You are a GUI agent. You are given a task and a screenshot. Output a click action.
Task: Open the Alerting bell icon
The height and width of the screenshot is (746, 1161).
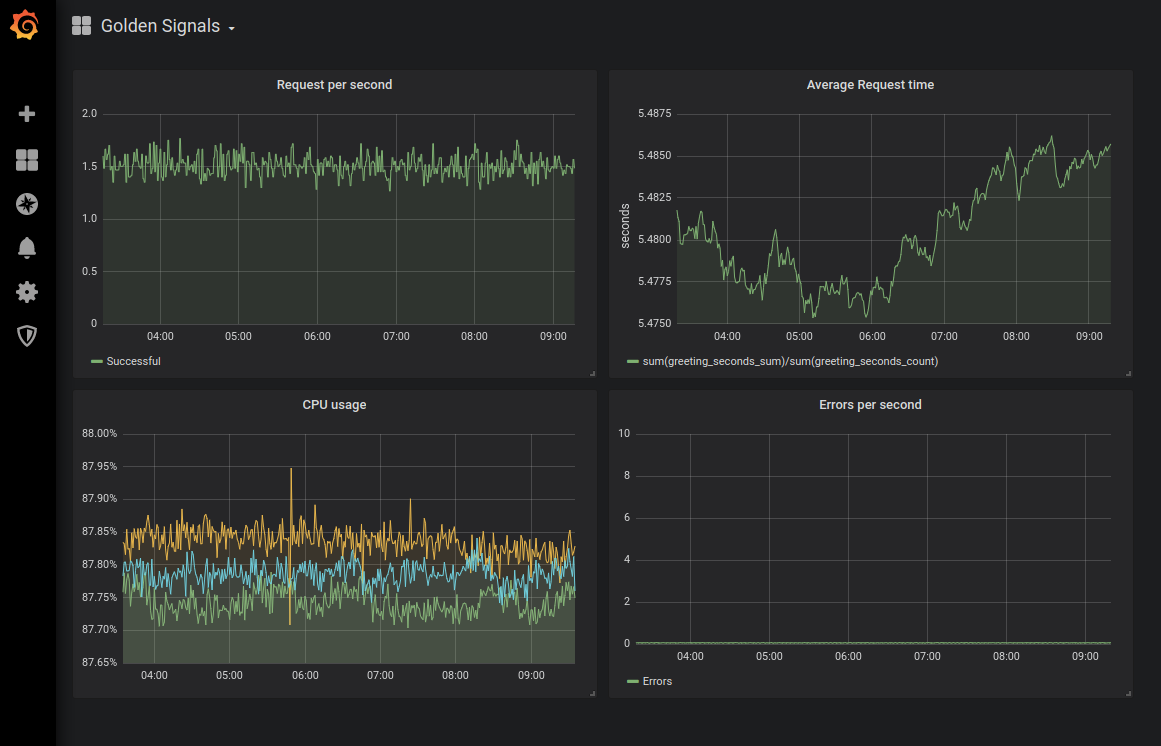[x=27, y=248]
